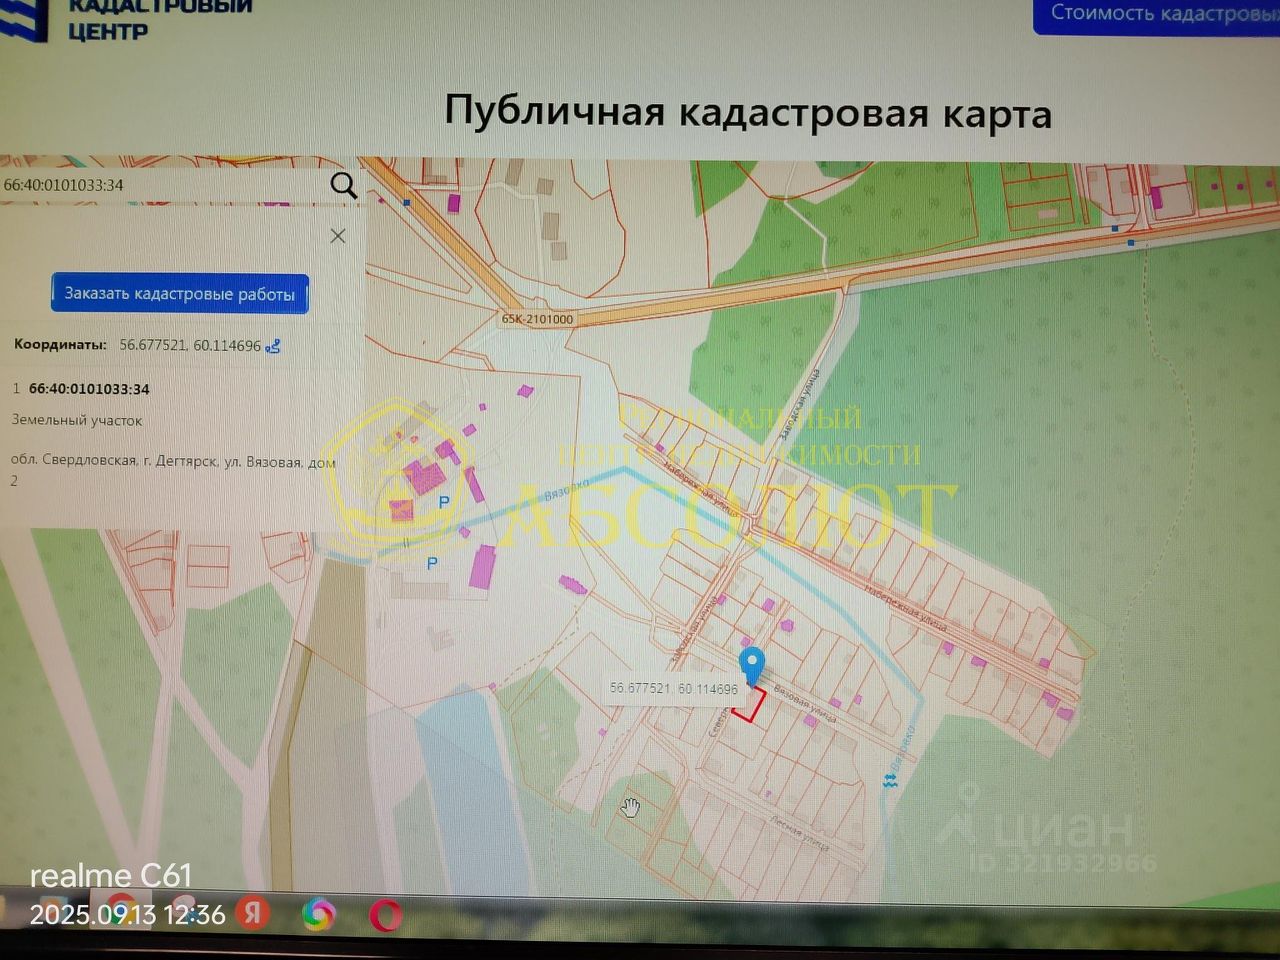Click the red outlined parcel on the map
The height and width of the screenshot is (960, 1280).
[x=749, y=704]
